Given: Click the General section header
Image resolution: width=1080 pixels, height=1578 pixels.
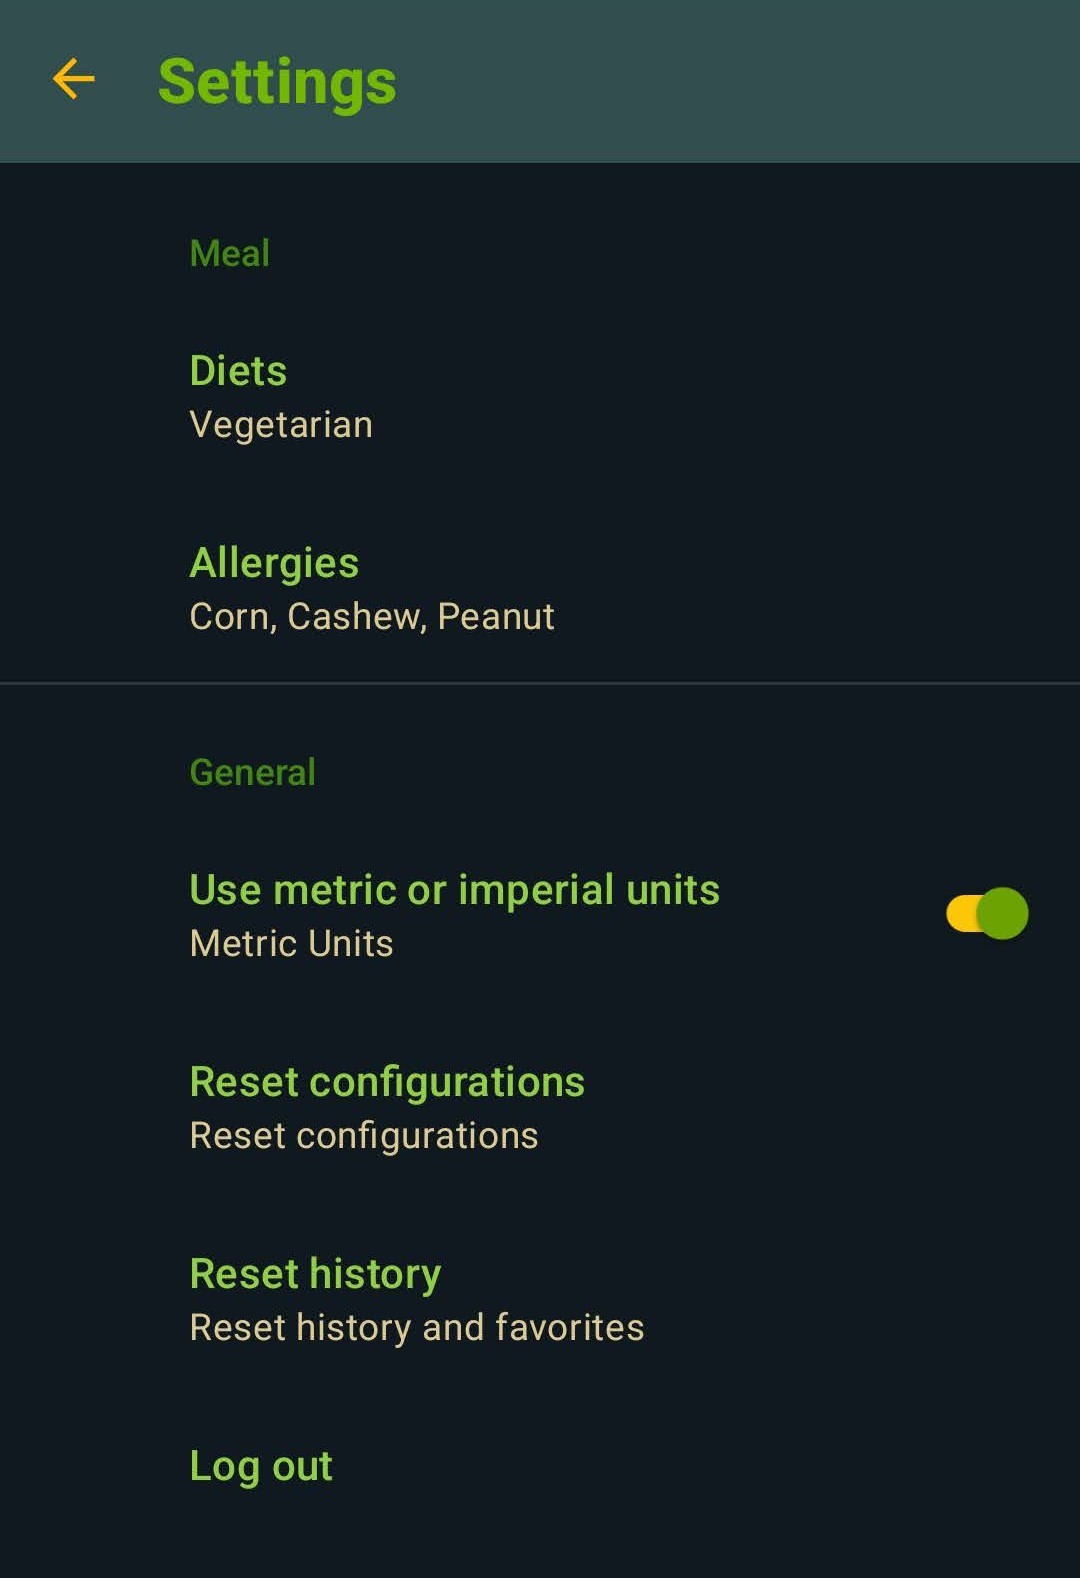Looking at the screenshot, I should click(x=253, y=772).
